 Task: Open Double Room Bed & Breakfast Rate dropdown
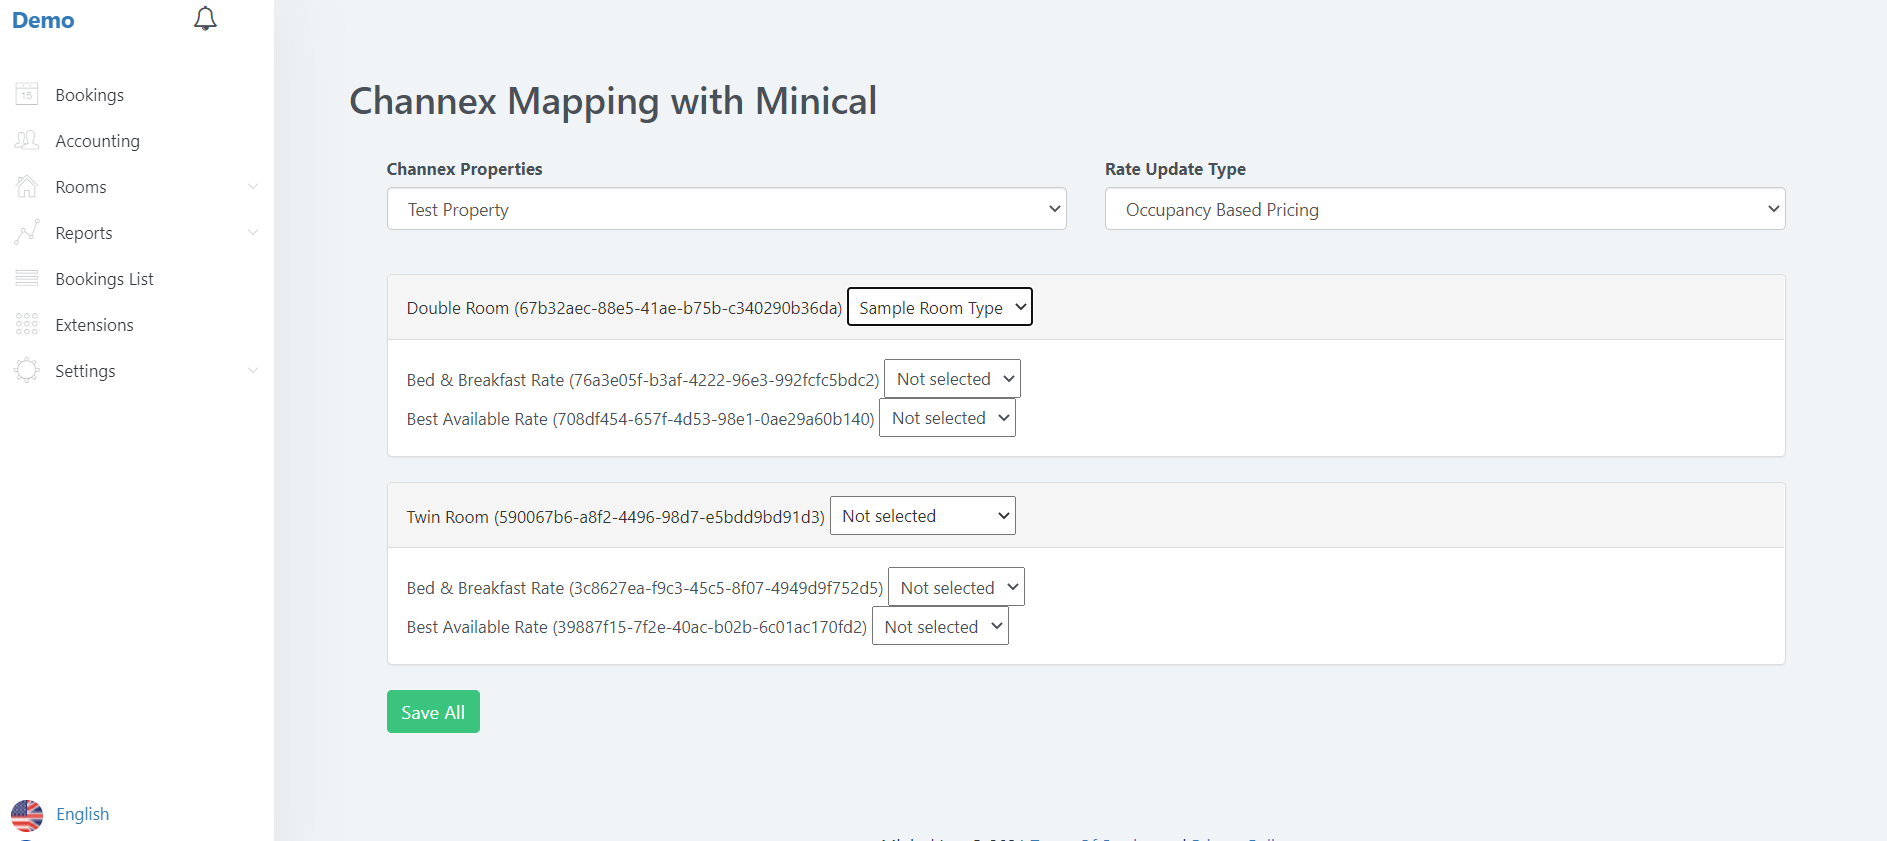tap(952, 379)
